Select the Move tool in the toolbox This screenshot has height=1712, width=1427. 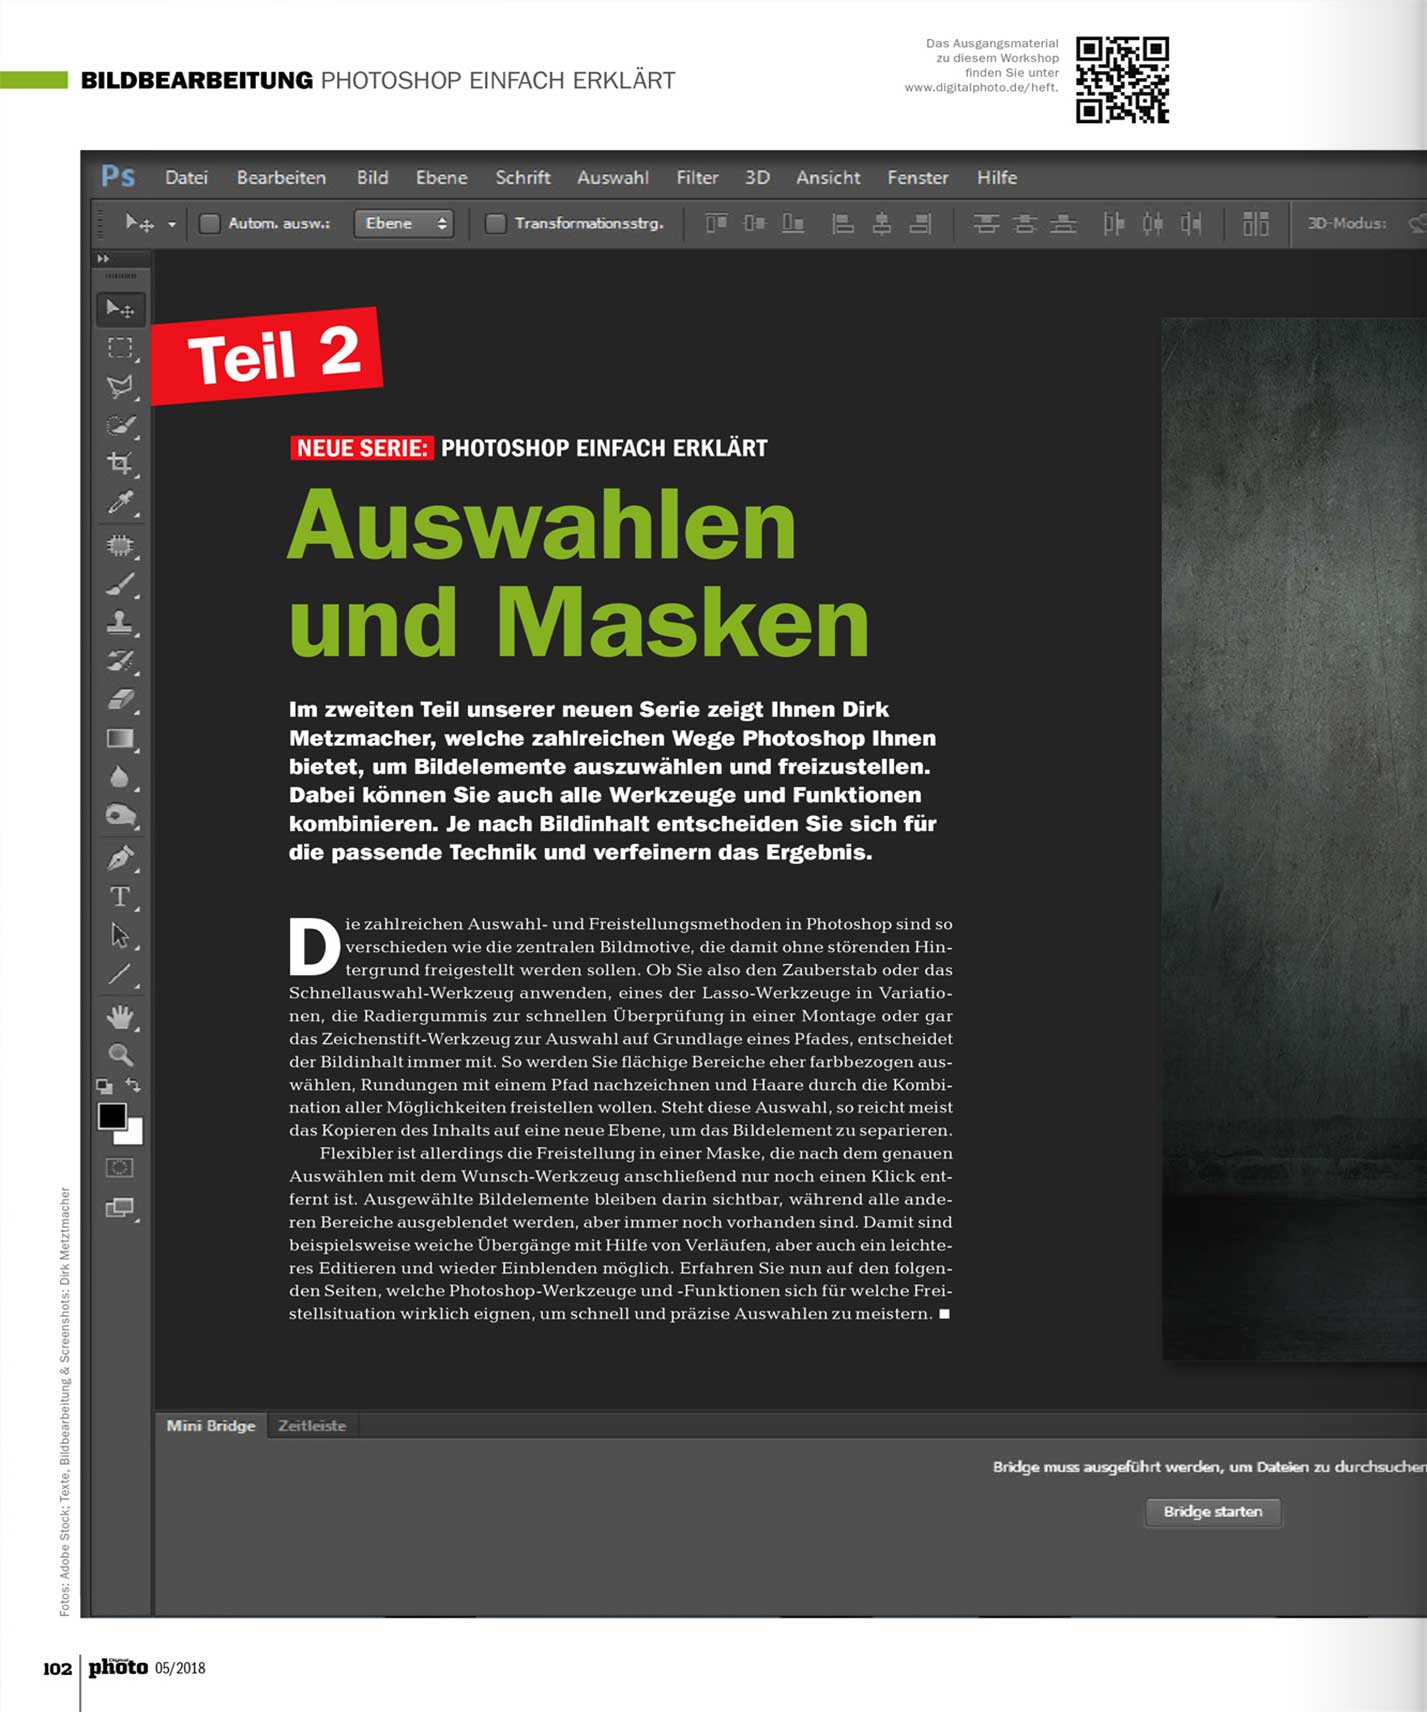pos(120,309)
